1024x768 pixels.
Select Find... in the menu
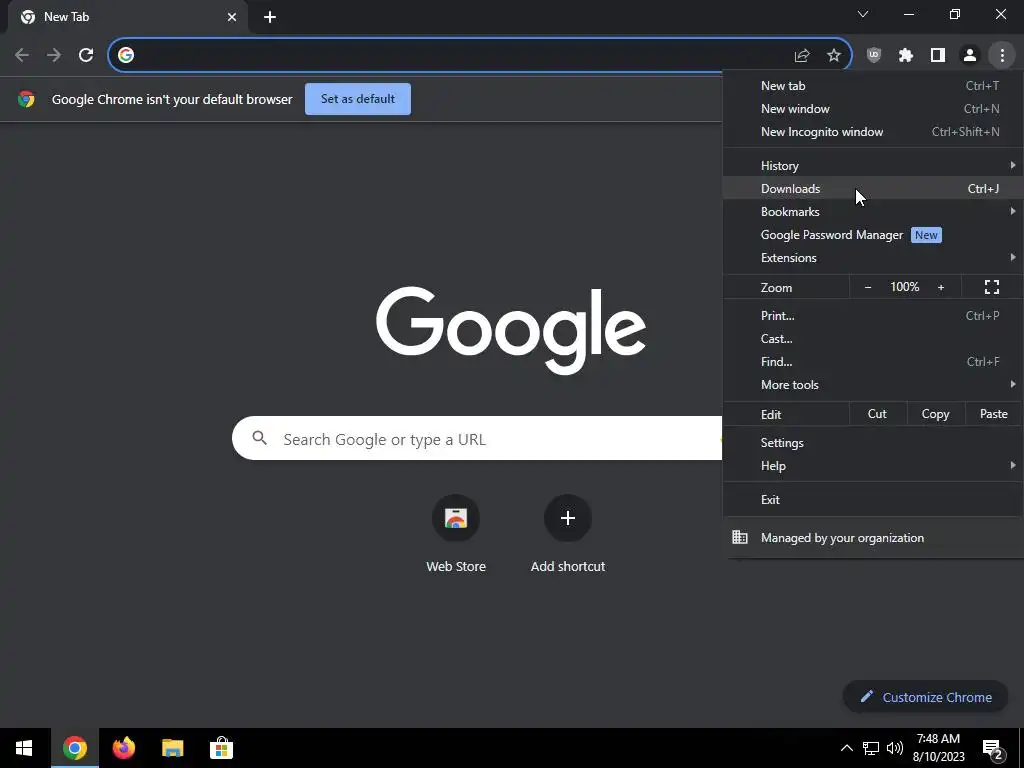[x=873, y=361]
